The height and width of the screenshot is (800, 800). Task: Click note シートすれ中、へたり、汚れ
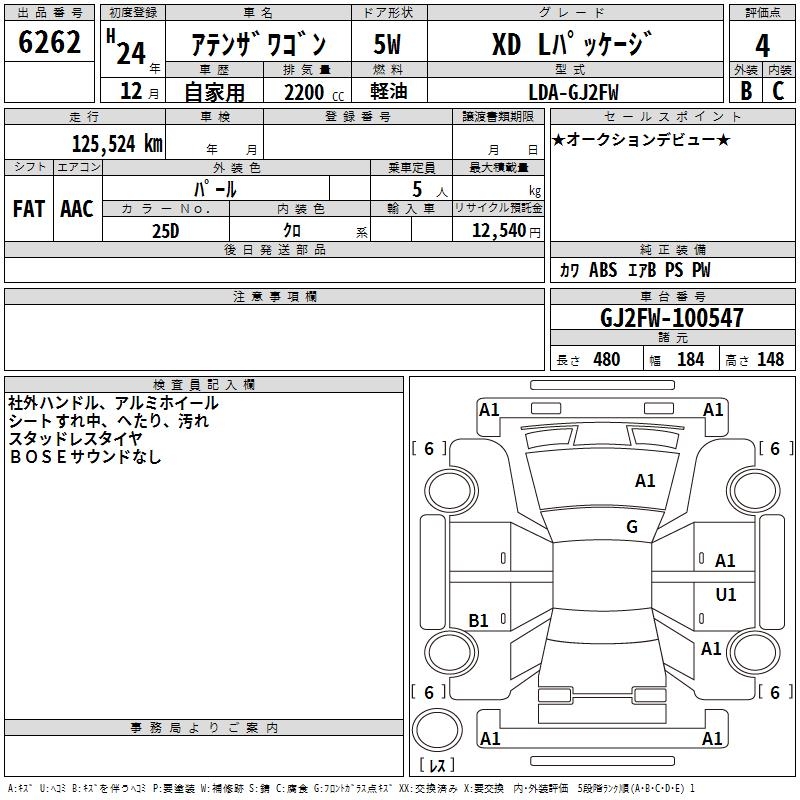coord(109,421)
